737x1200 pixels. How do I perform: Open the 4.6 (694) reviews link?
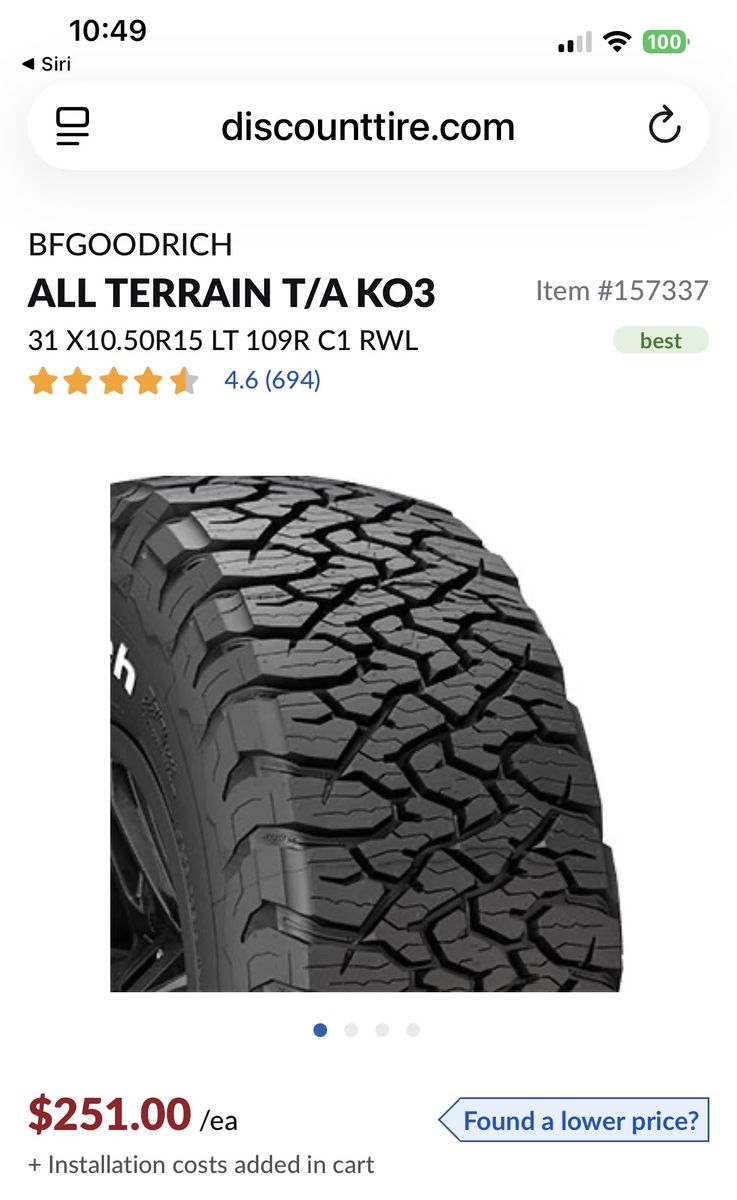272,381
